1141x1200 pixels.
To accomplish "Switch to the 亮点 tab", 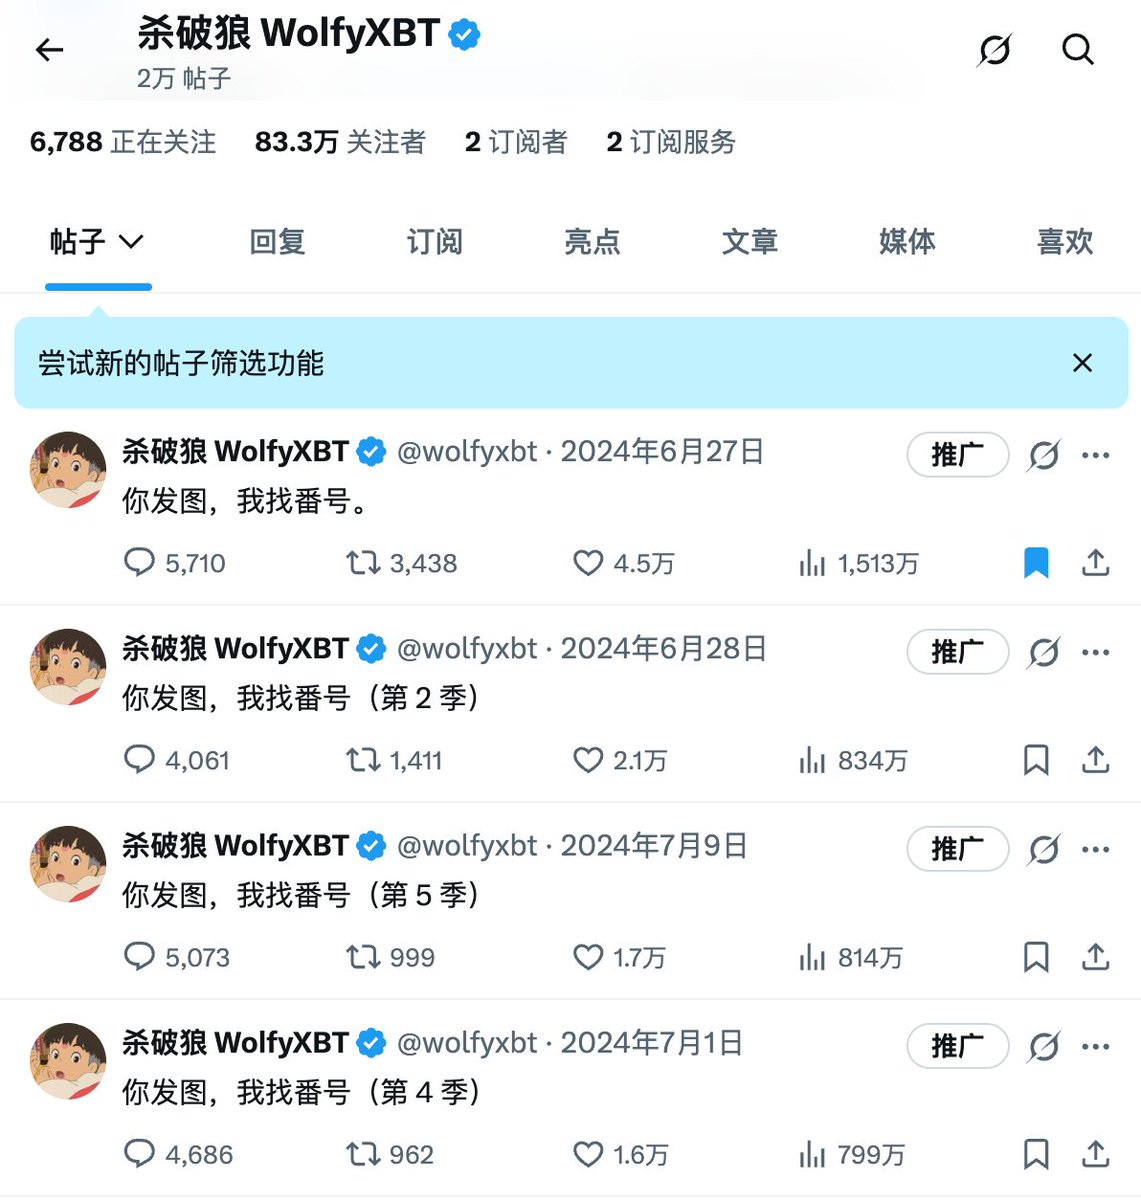I will (x=592, y=241).
